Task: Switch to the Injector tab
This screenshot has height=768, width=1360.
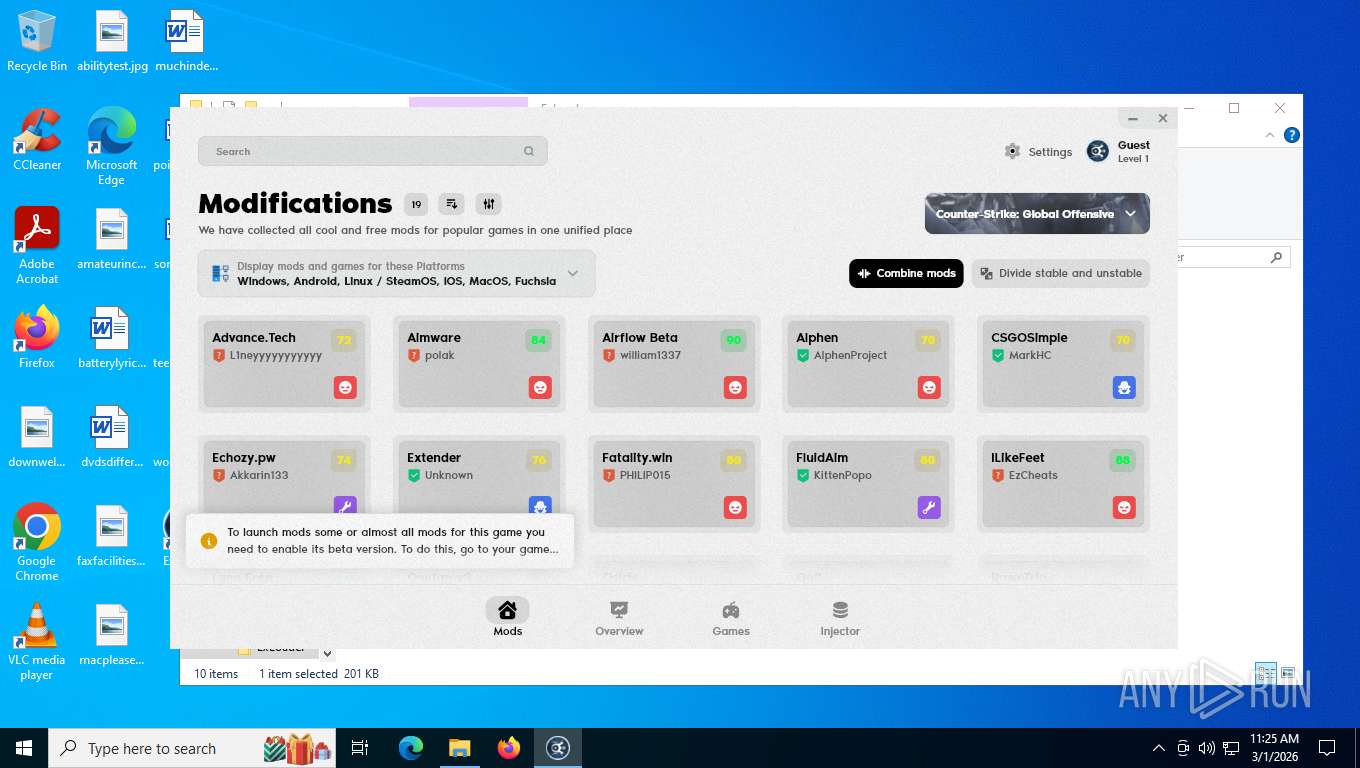Action: [840, 618]
